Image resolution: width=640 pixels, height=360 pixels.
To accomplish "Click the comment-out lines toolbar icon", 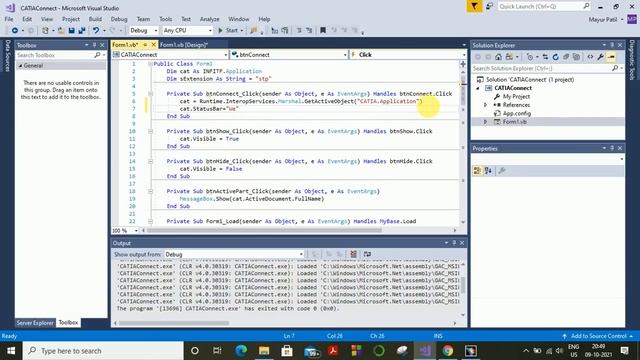I will coord(299,31).
